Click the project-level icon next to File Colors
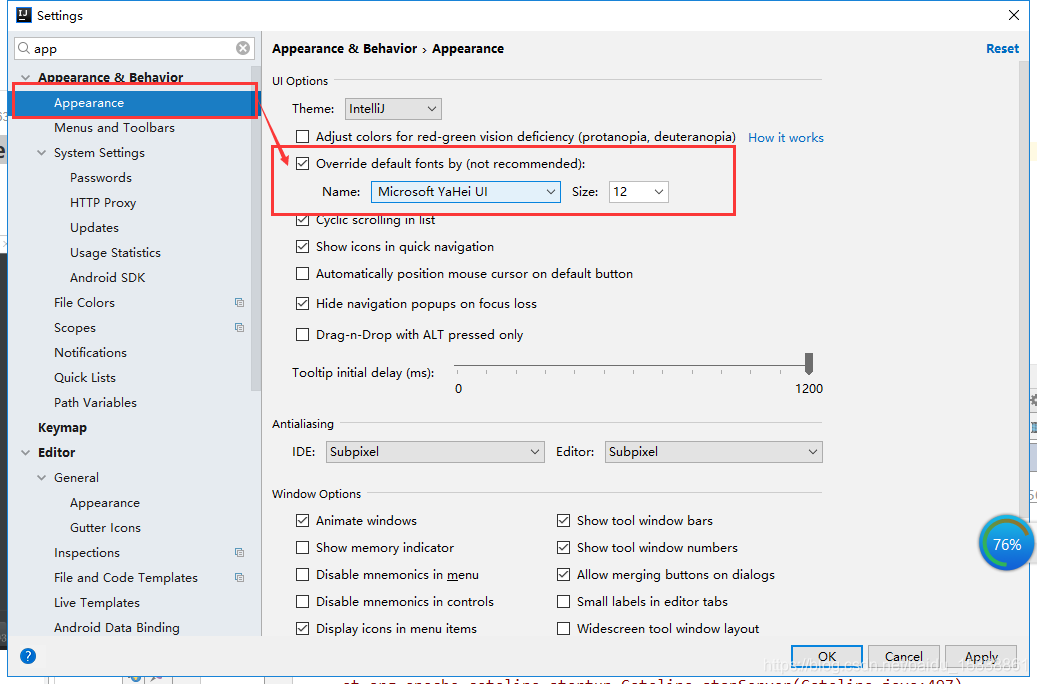This screenshot has height=684, width=1037. point(239,302)
